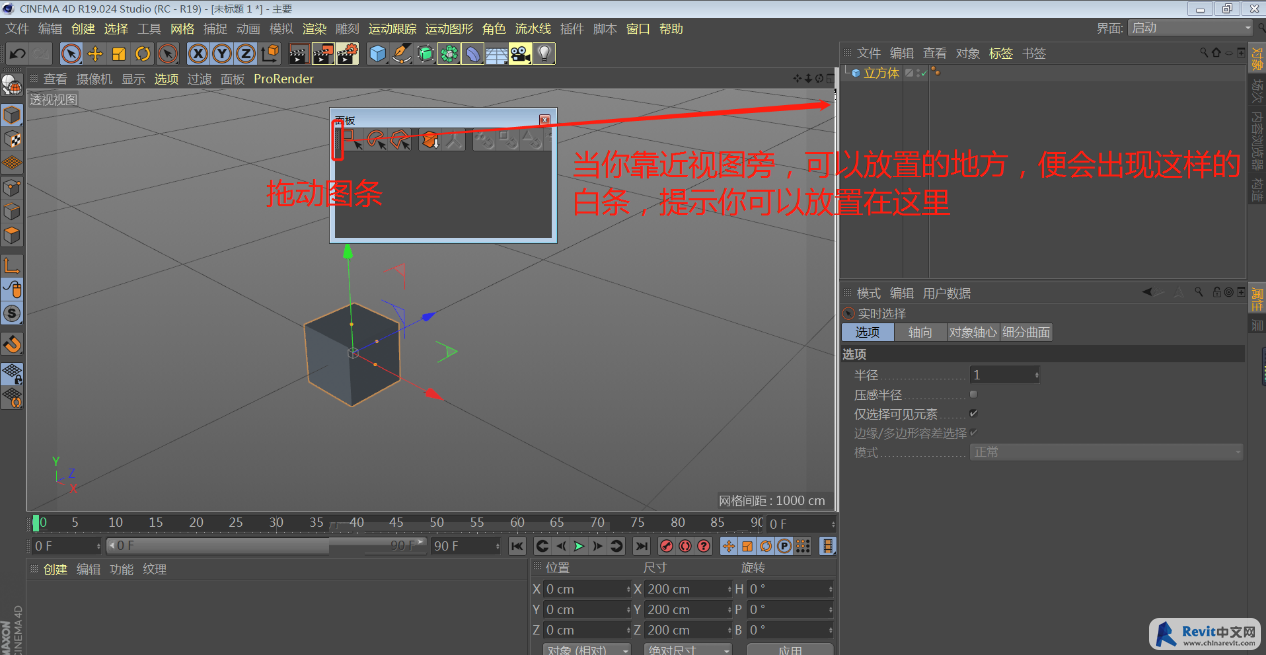
Task: Toggle snapping with the magnet icon
Action: click(x=12, y=345)
